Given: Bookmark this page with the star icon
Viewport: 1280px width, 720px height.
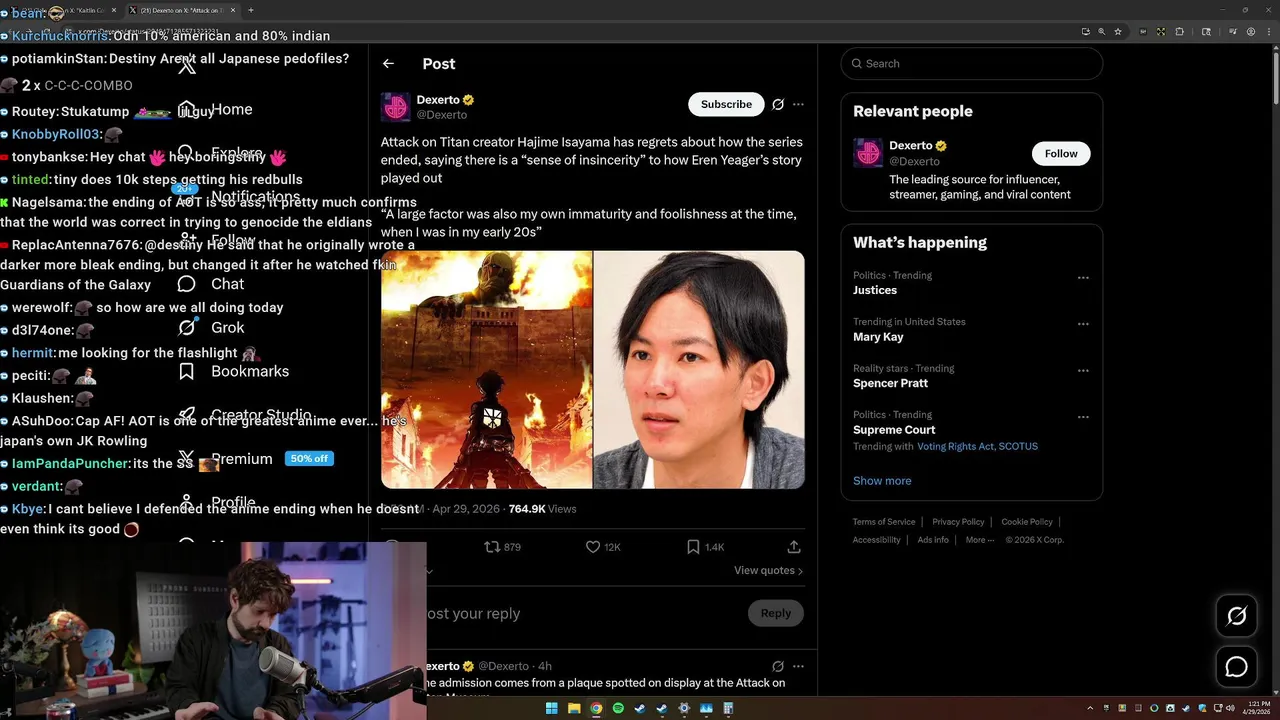Looking at the screenshot, I should [x=1118, y=31].
